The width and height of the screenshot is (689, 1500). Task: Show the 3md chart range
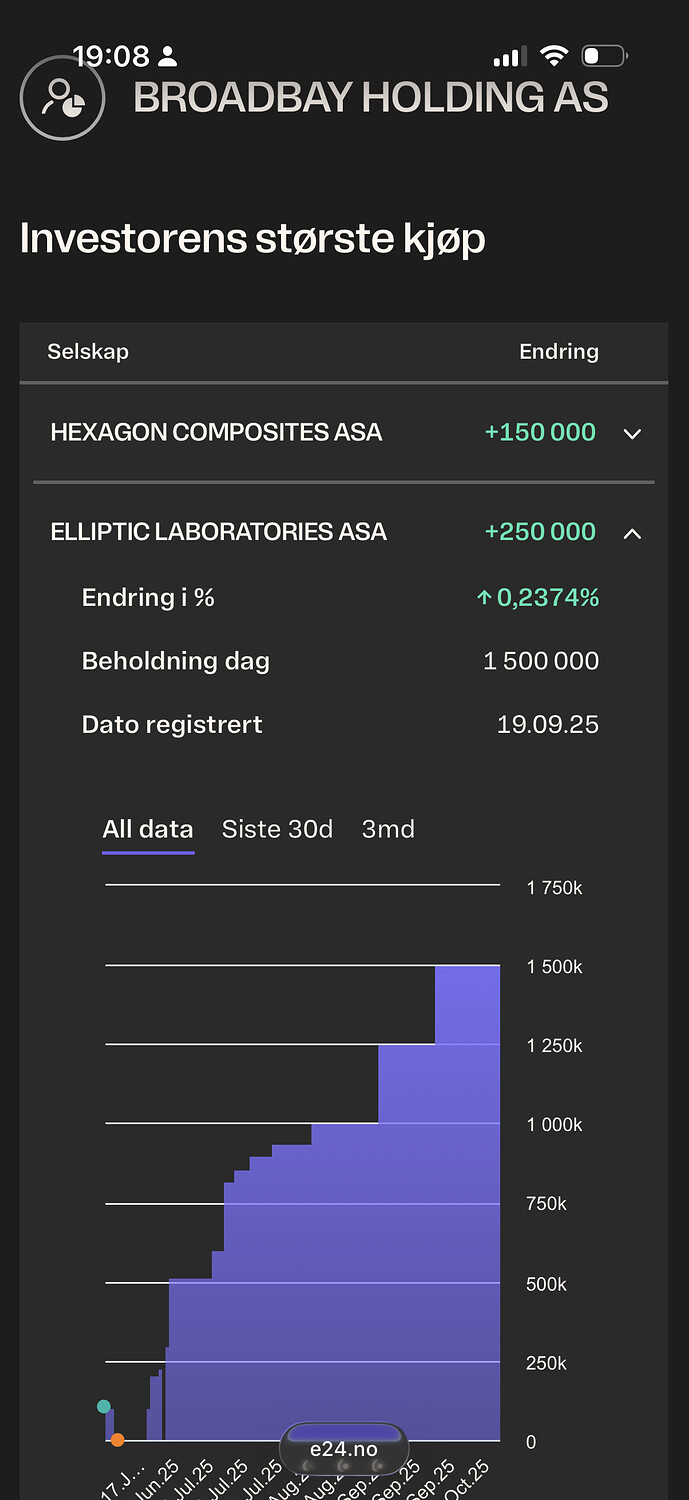(388, 829)
